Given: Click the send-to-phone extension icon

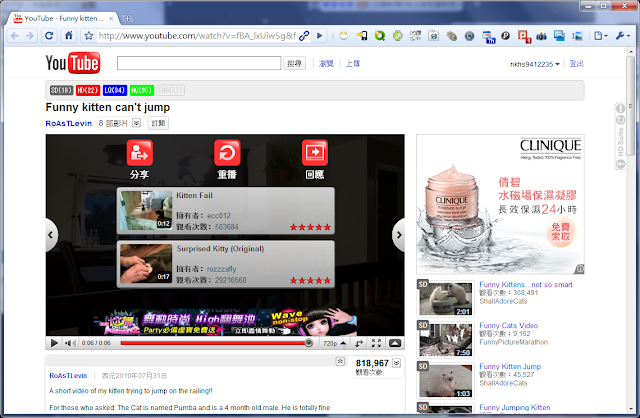Looking at the screenshot, I should tap(362, 36).
